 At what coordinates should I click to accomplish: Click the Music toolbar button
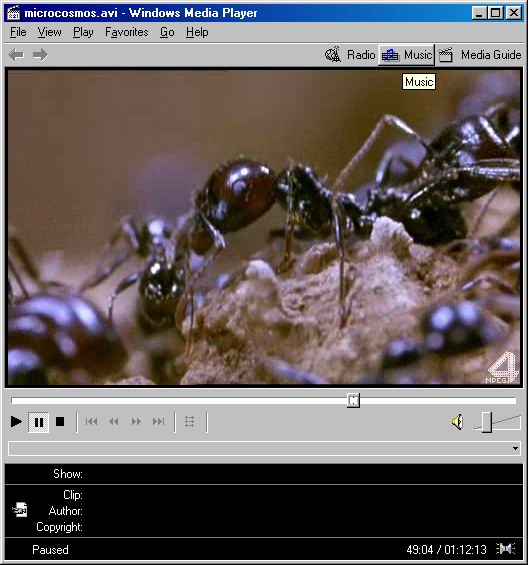coord(407,55)
